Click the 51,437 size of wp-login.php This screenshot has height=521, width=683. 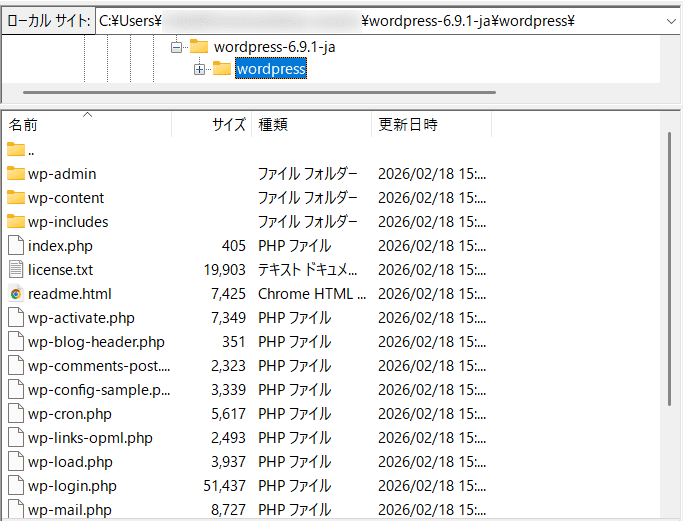pos(225,486)
